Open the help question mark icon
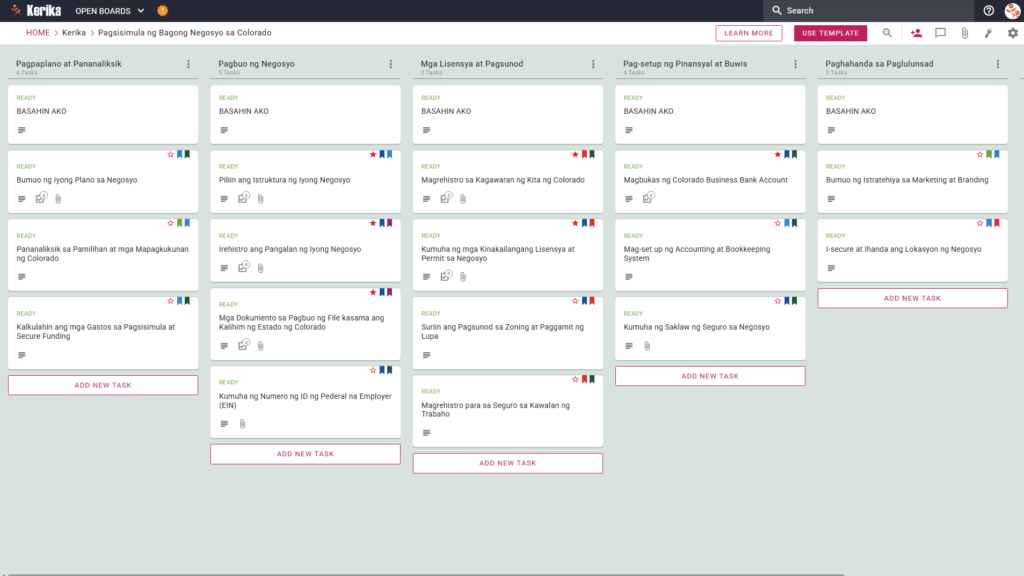 point(989,10)
